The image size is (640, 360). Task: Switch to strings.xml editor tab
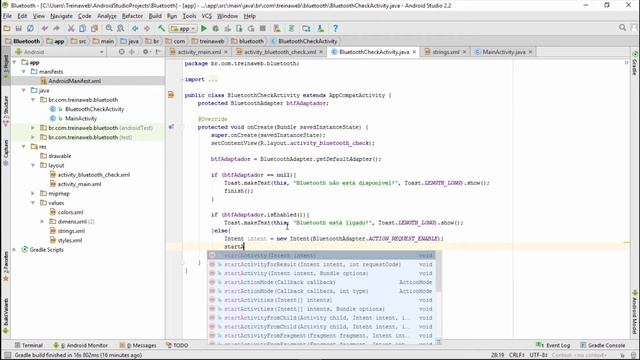click(x=445, y=52)
